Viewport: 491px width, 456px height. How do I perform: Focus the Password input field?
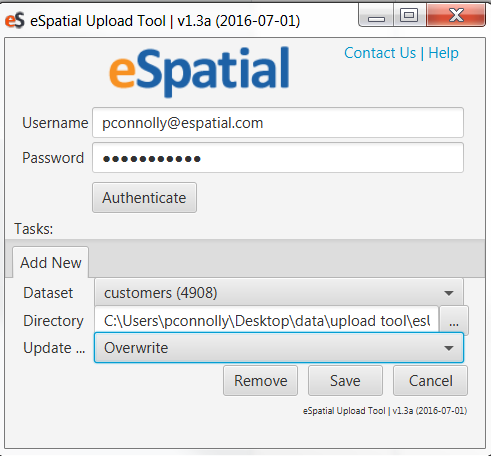(x=278, y=158)
